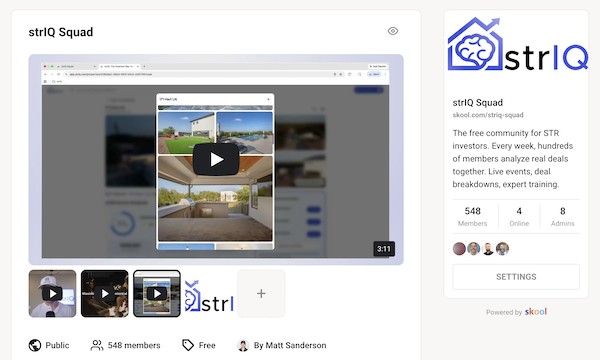Click the strIQ Squad title in the sidebar card
600x360 pixels.
click(478, 103)
